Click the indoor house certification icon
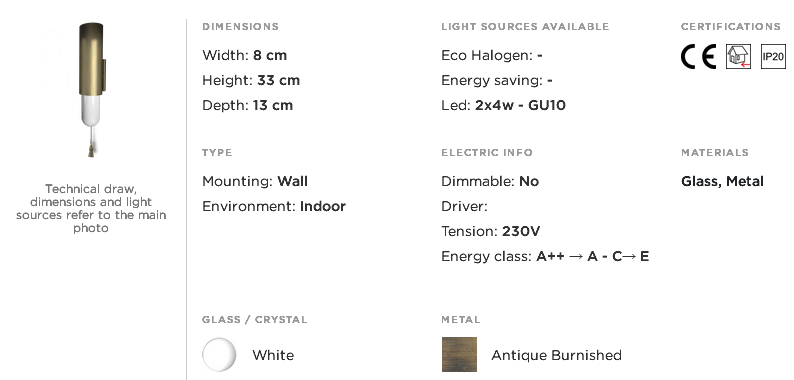Viewport: 794px width, 380px height. pyautogui.click(x=738, y=56)
